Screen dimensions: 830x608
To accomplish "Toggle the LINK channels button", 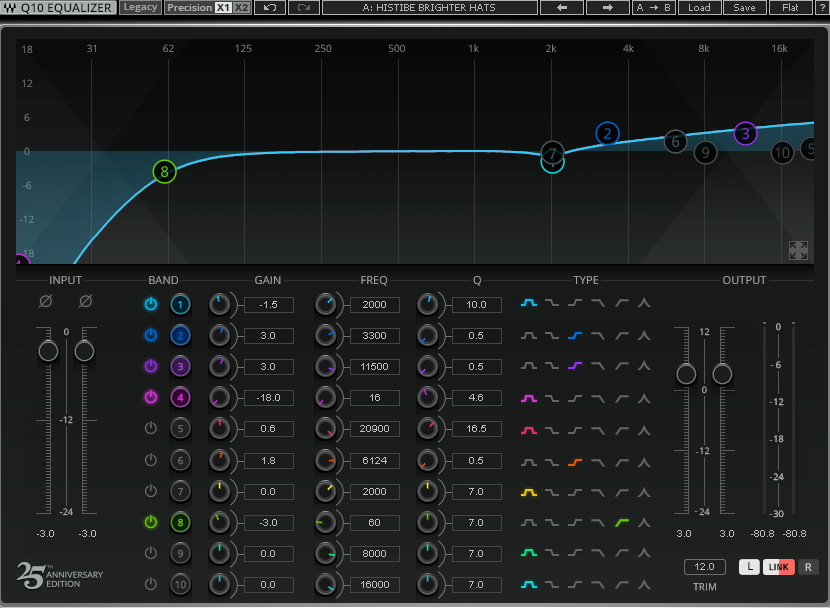I will pyautogui.click(x=779, y=567).
